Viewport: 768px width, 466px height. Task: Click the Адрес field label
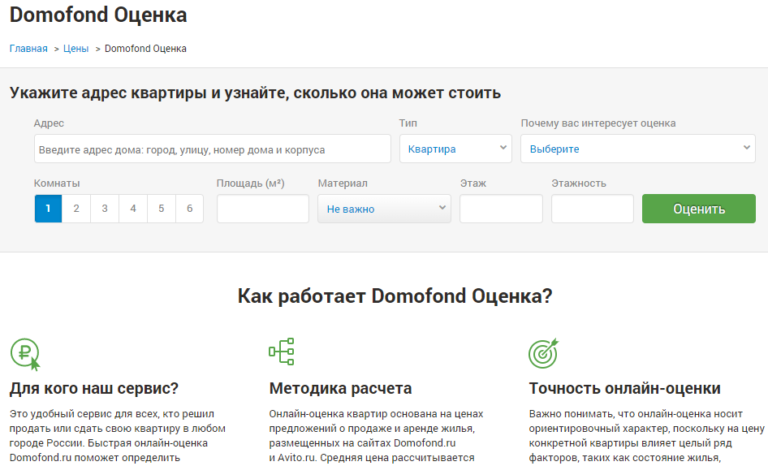click(x=49, y=123)
